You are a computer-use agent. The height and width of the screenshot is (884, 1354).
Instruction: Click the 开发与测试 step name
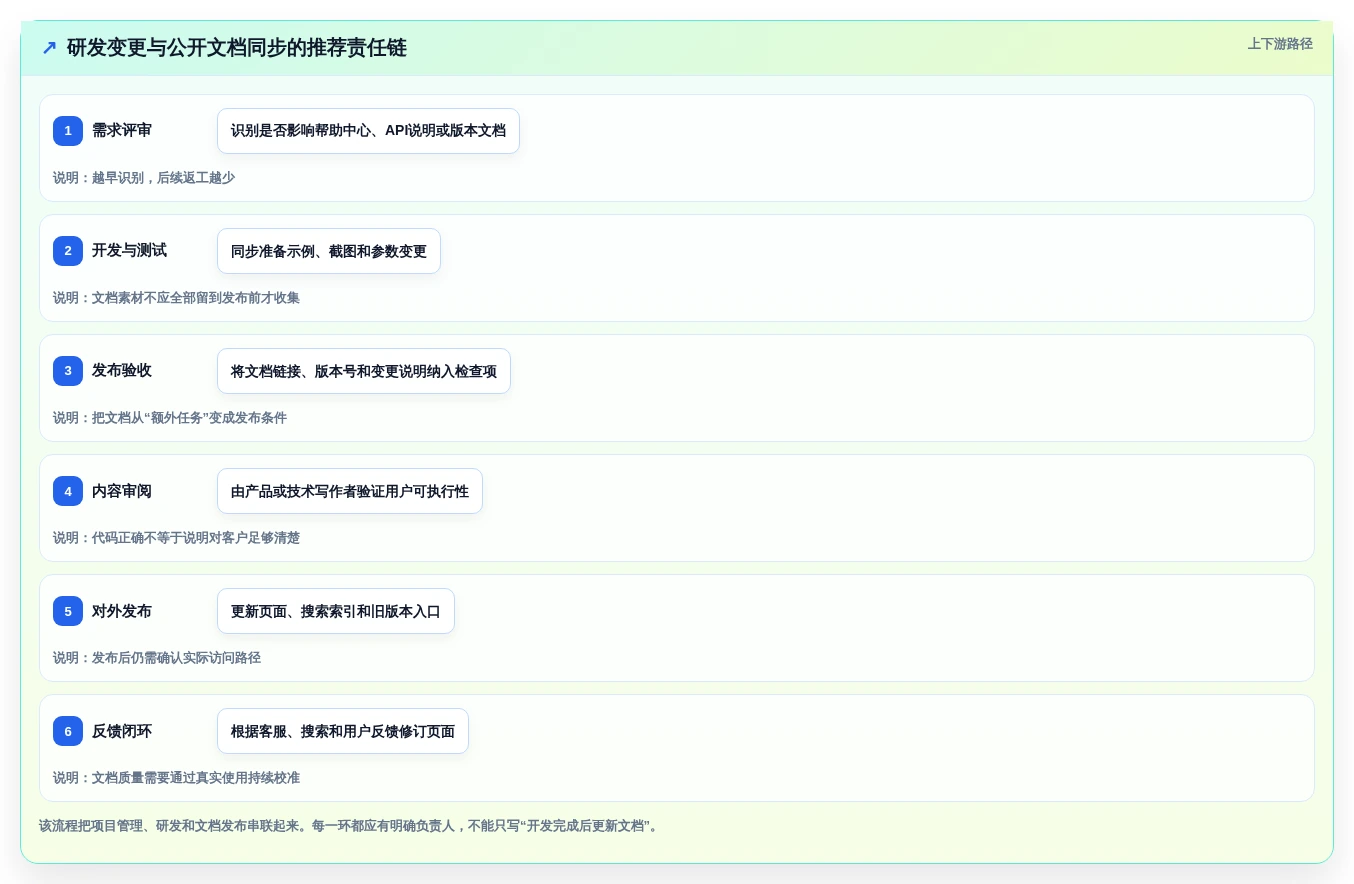coord(129,251)
